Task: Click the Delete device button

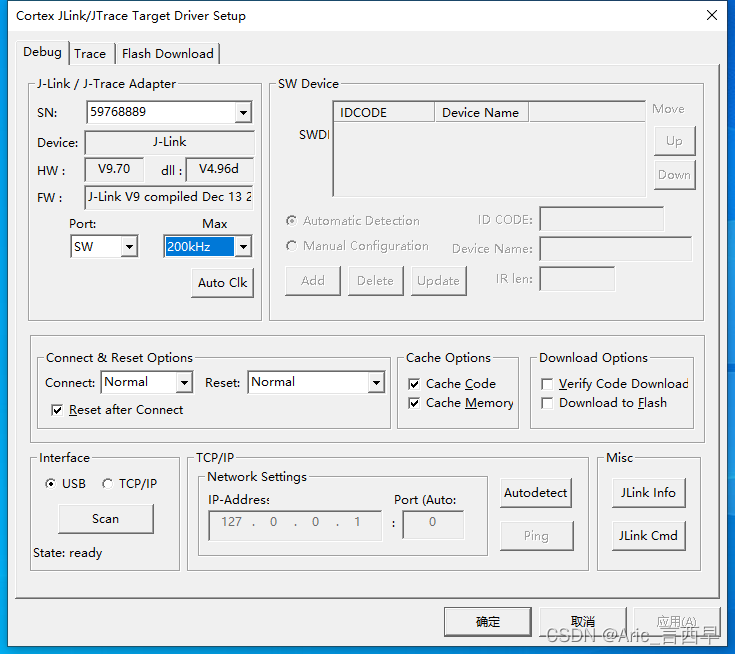Action: (375, 281)
